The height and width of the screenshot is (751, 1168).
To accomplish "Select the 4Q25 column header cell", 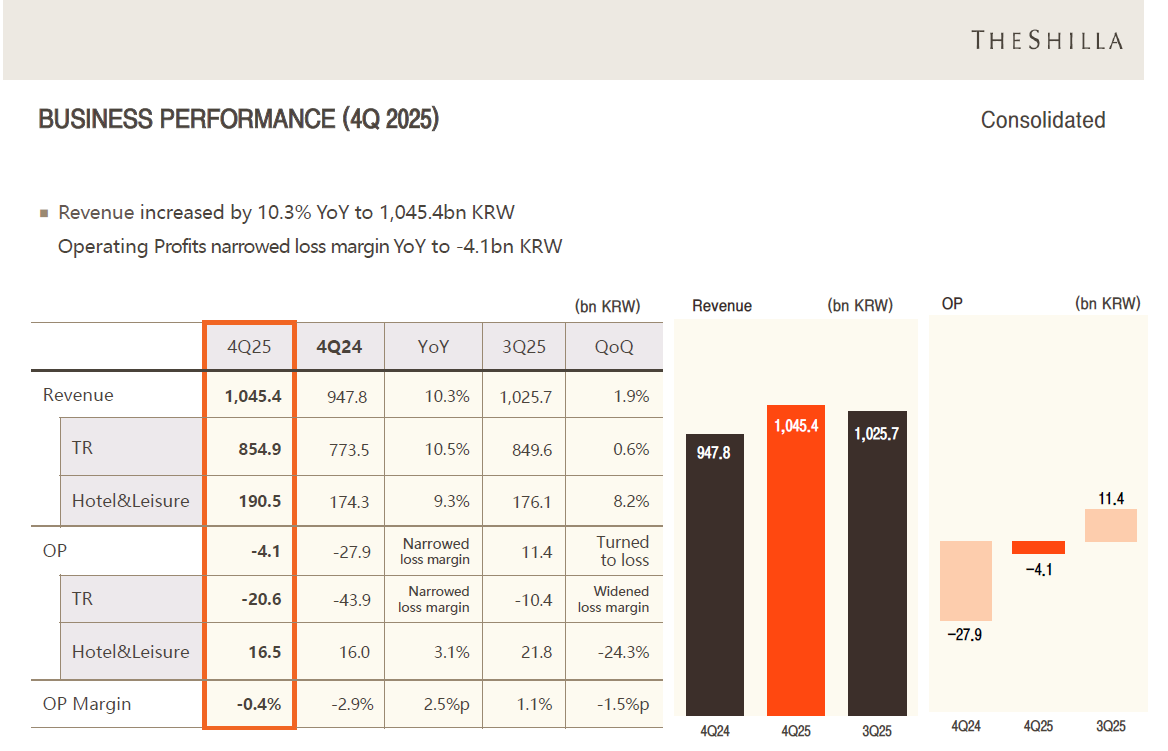I will [249, 347].
